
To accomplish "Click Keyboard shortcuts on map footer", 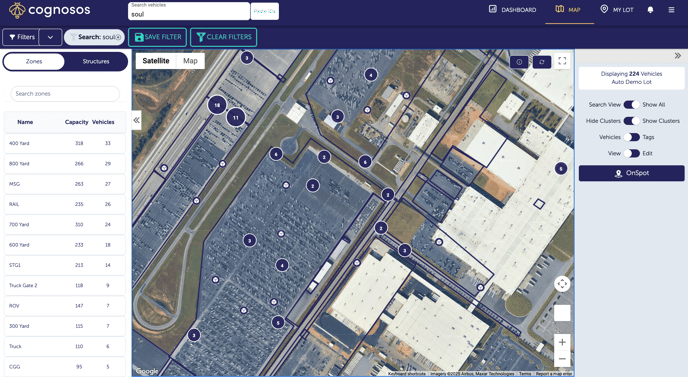I will point(407,374).
